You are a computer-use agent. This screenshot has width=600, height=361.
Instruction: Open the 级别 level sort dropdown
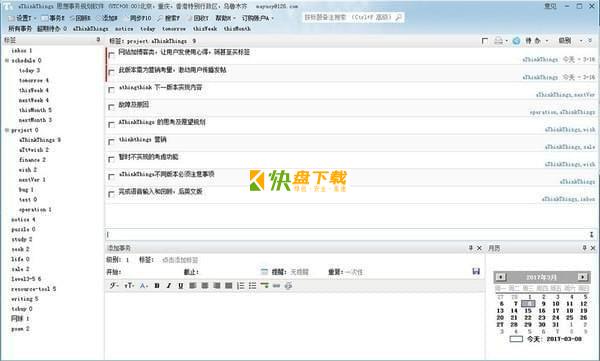coord(570,41)
